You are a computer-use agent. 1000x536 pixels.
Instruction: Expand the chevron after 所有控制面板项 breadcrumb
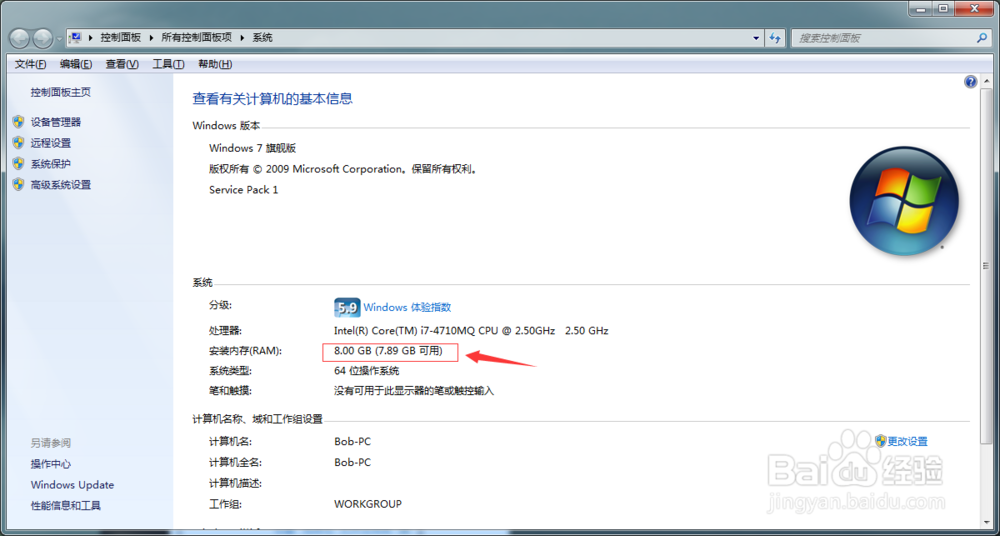[242, 38]
